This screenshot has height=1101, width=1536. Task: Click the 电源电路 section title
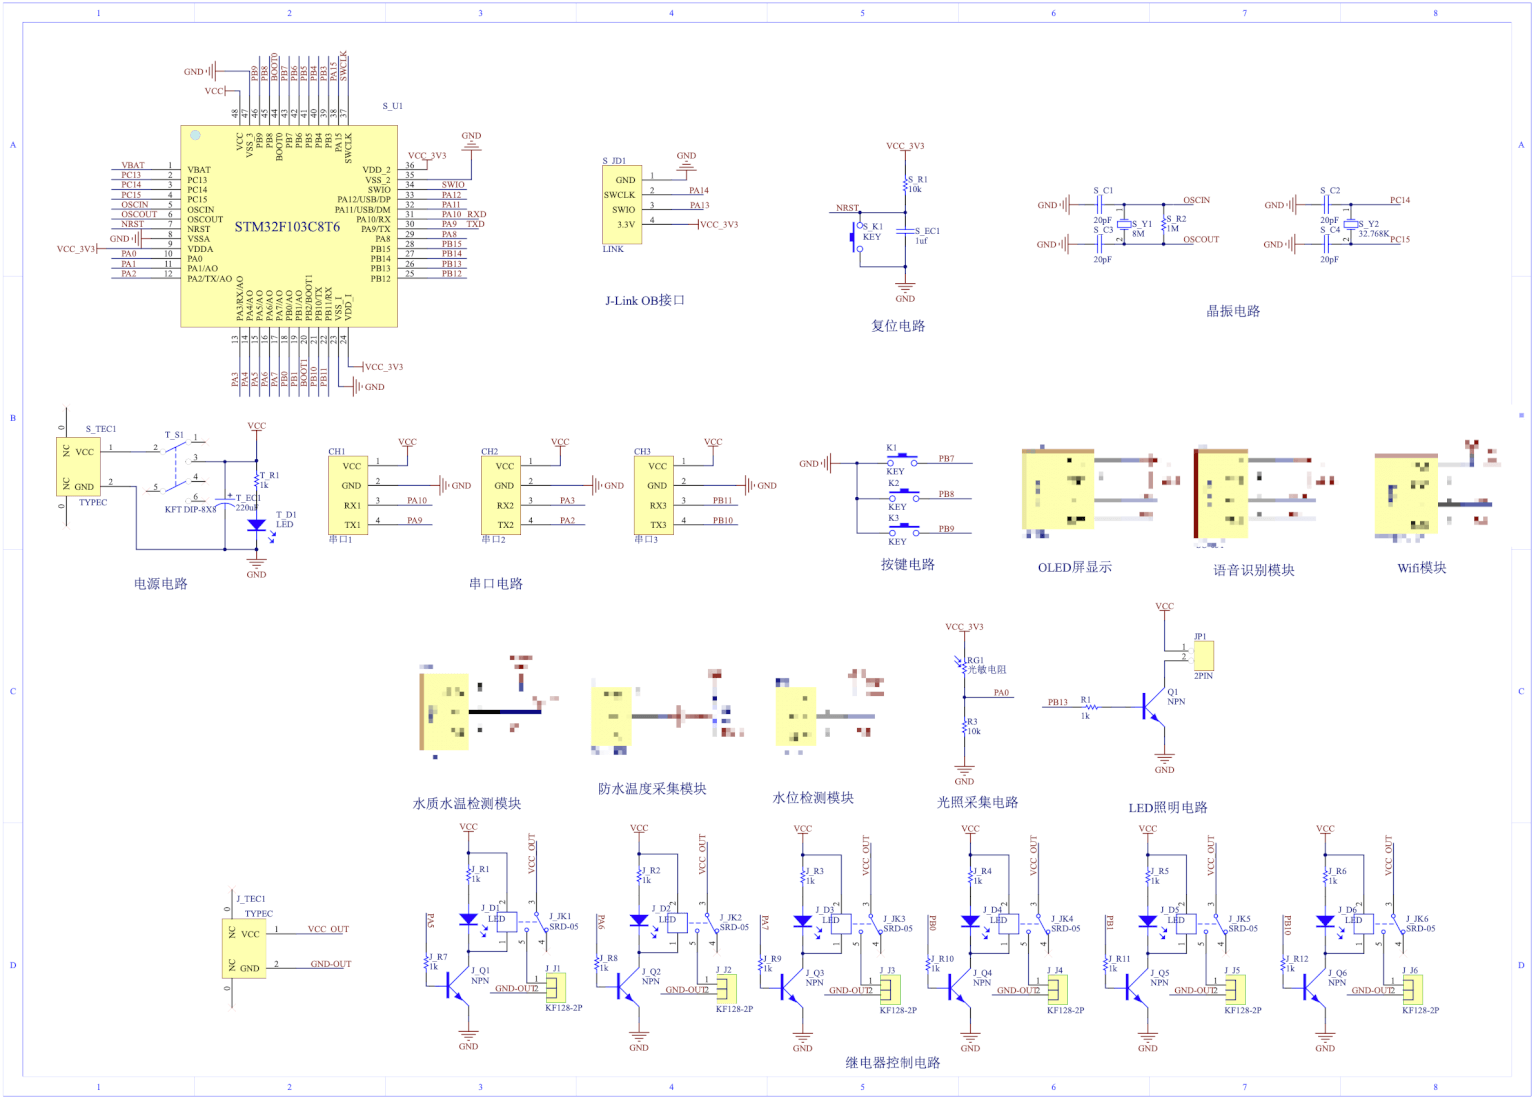tap(161, 584)
